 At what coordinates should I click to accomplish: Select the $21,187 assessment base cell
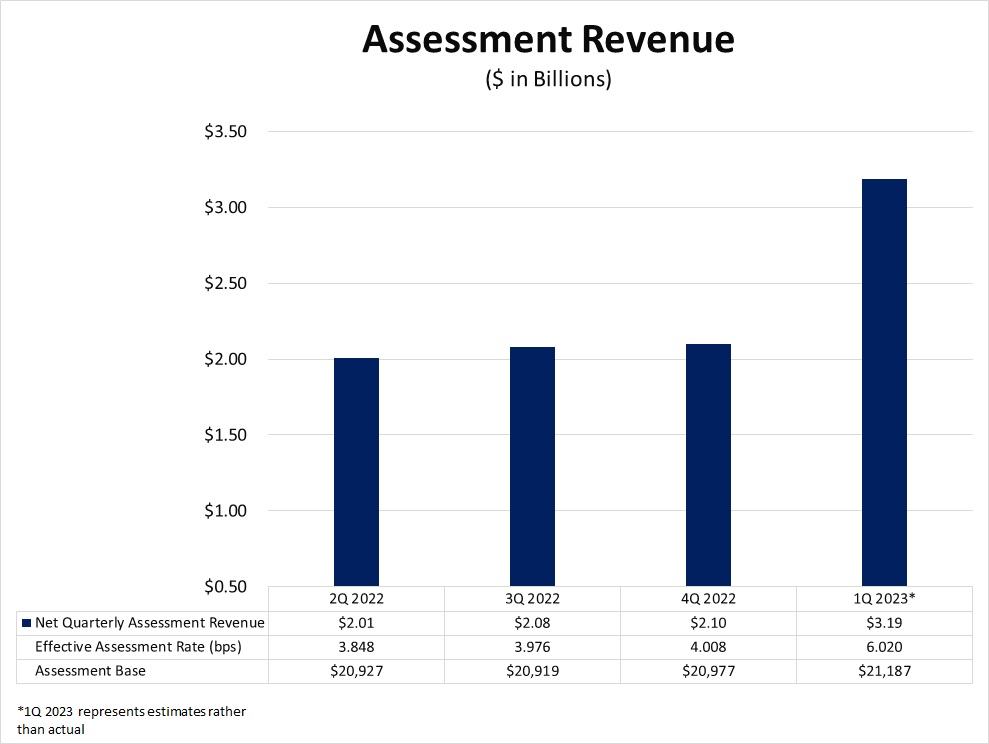tap(884, 671)
